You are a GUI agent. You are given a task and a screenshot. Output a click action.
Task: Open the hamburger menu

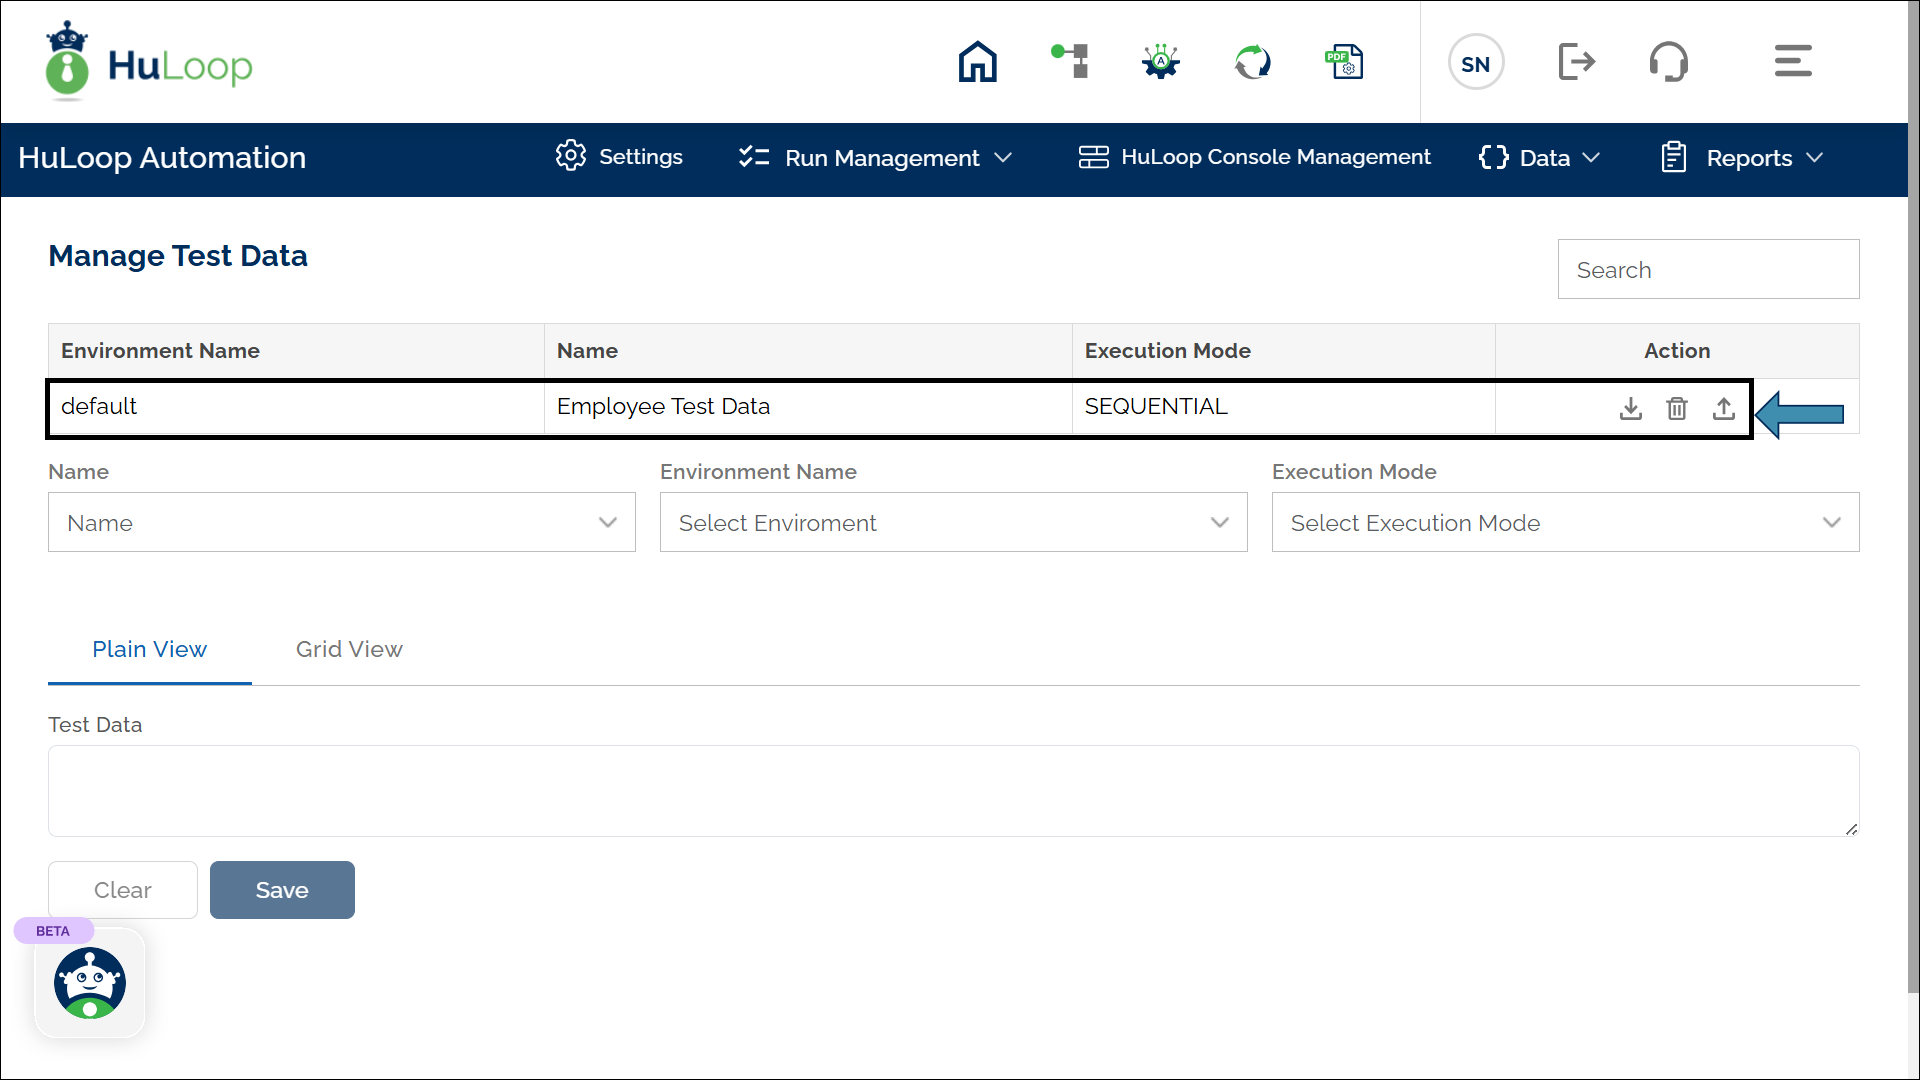1793,62
